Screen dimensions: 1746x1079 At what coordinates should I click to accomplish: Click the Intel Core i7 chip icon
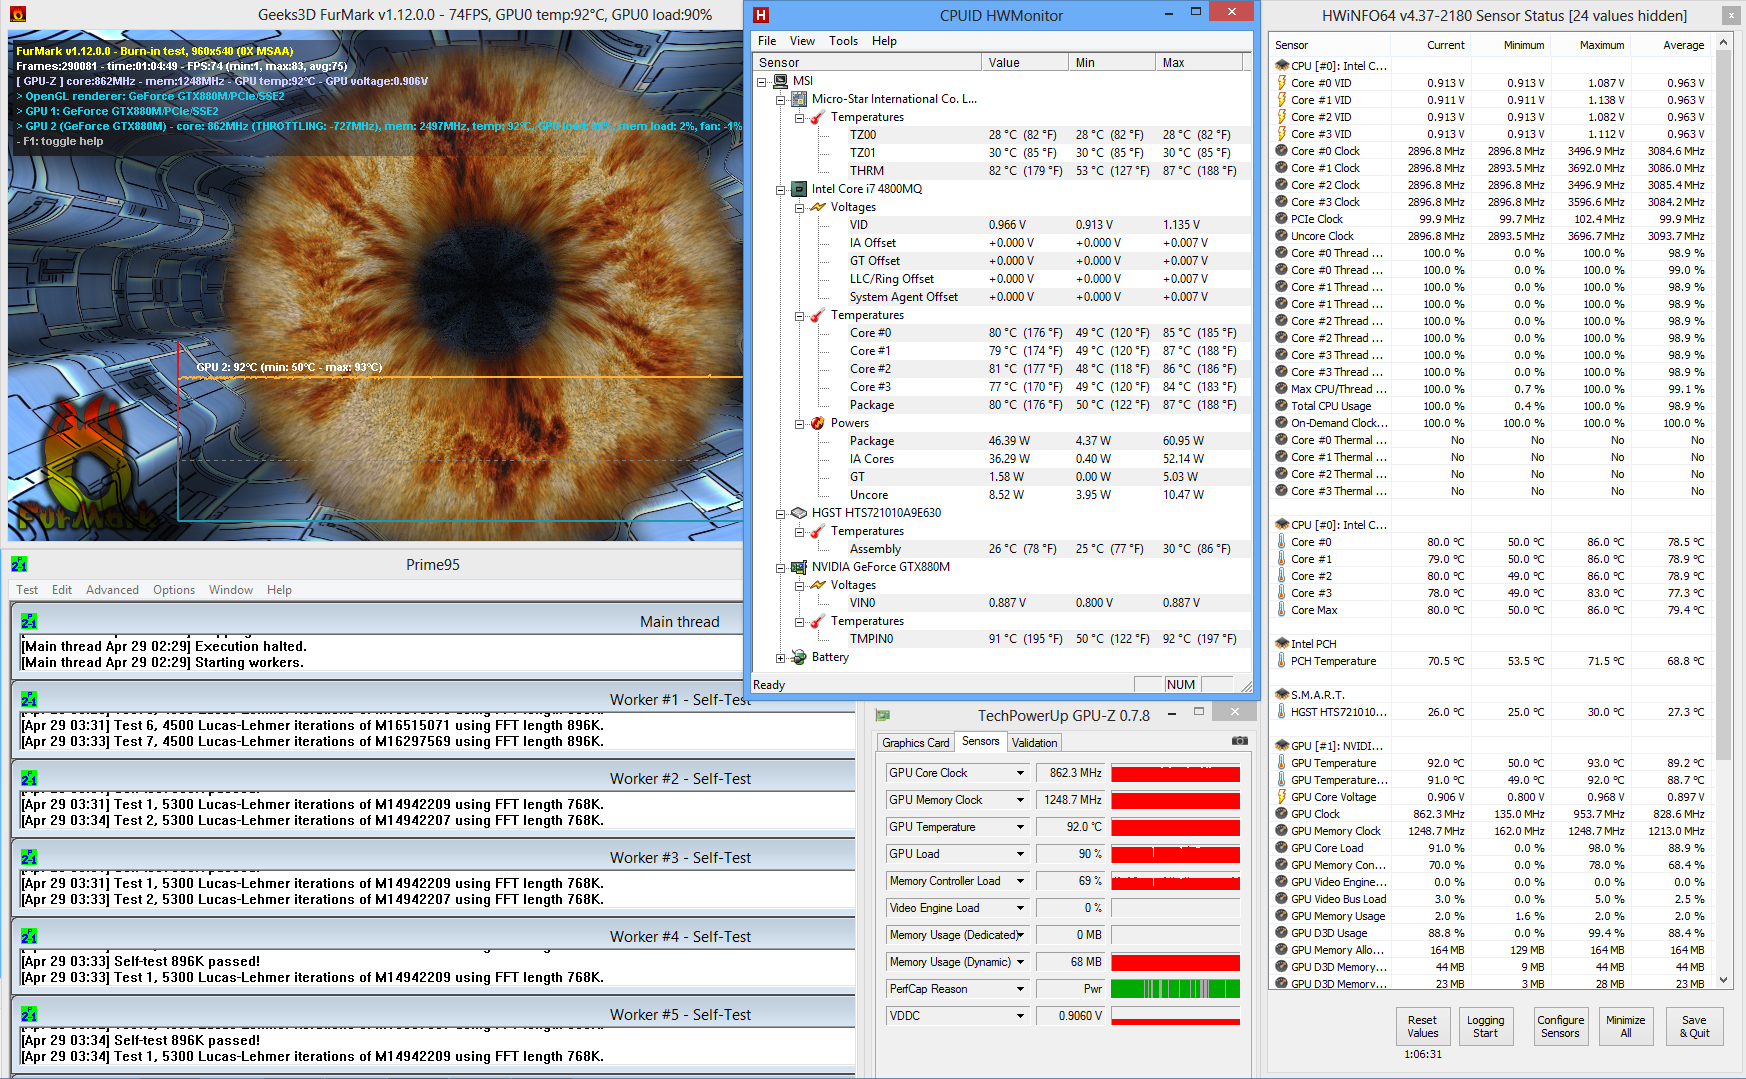pyautogui.click(x=799, y=189)
